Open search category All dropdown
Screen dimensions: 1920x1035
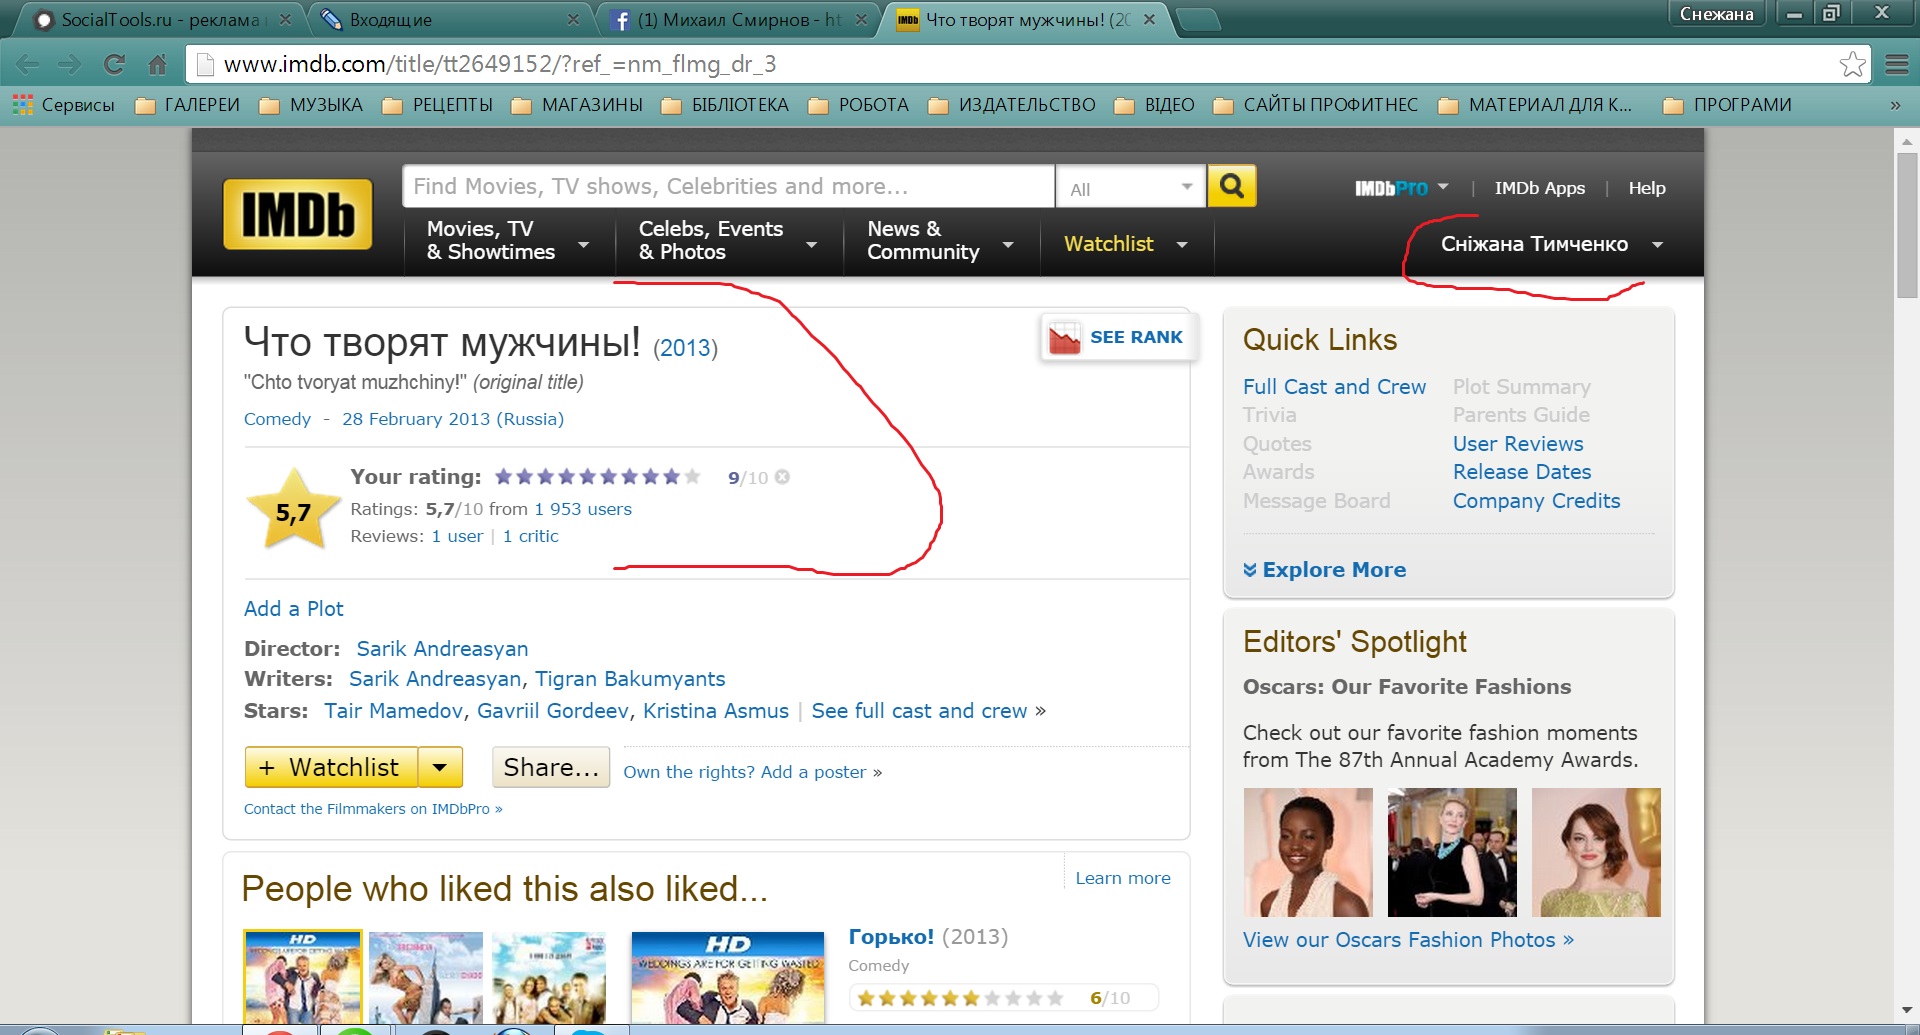1131,187
